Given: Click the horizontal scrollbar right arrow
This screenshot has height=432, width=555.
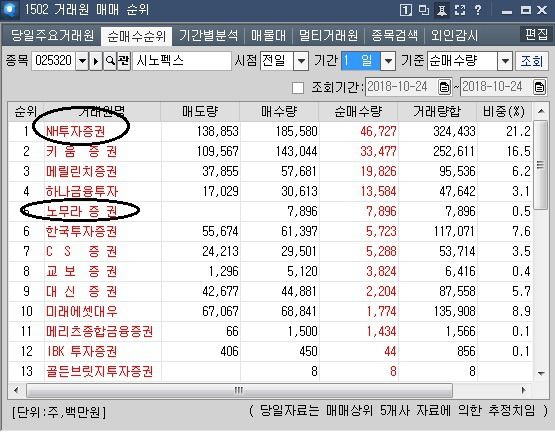Looking at the screenshot, I should tap(523, 390).
